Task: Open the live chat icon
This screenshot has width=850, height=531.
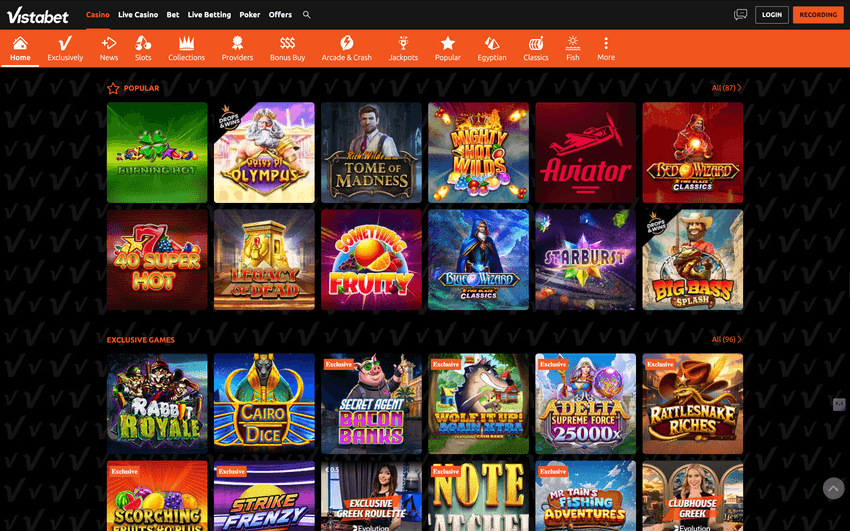Action: 740,15
